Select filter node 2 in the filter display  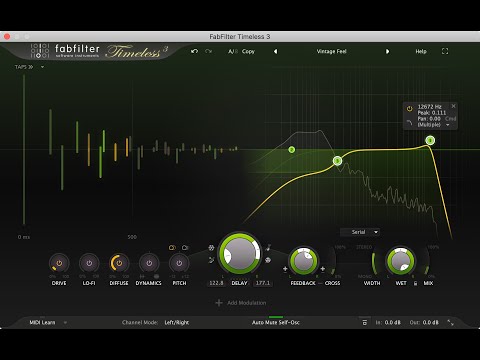(292, 150)
